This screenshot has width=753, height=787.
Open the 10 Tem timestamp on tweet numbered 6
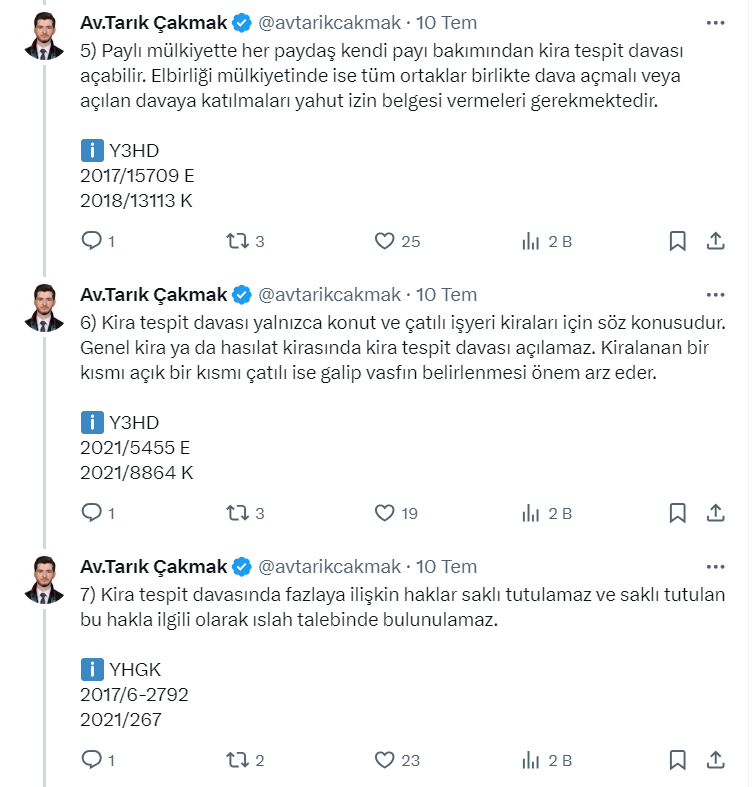pos(446,295)
